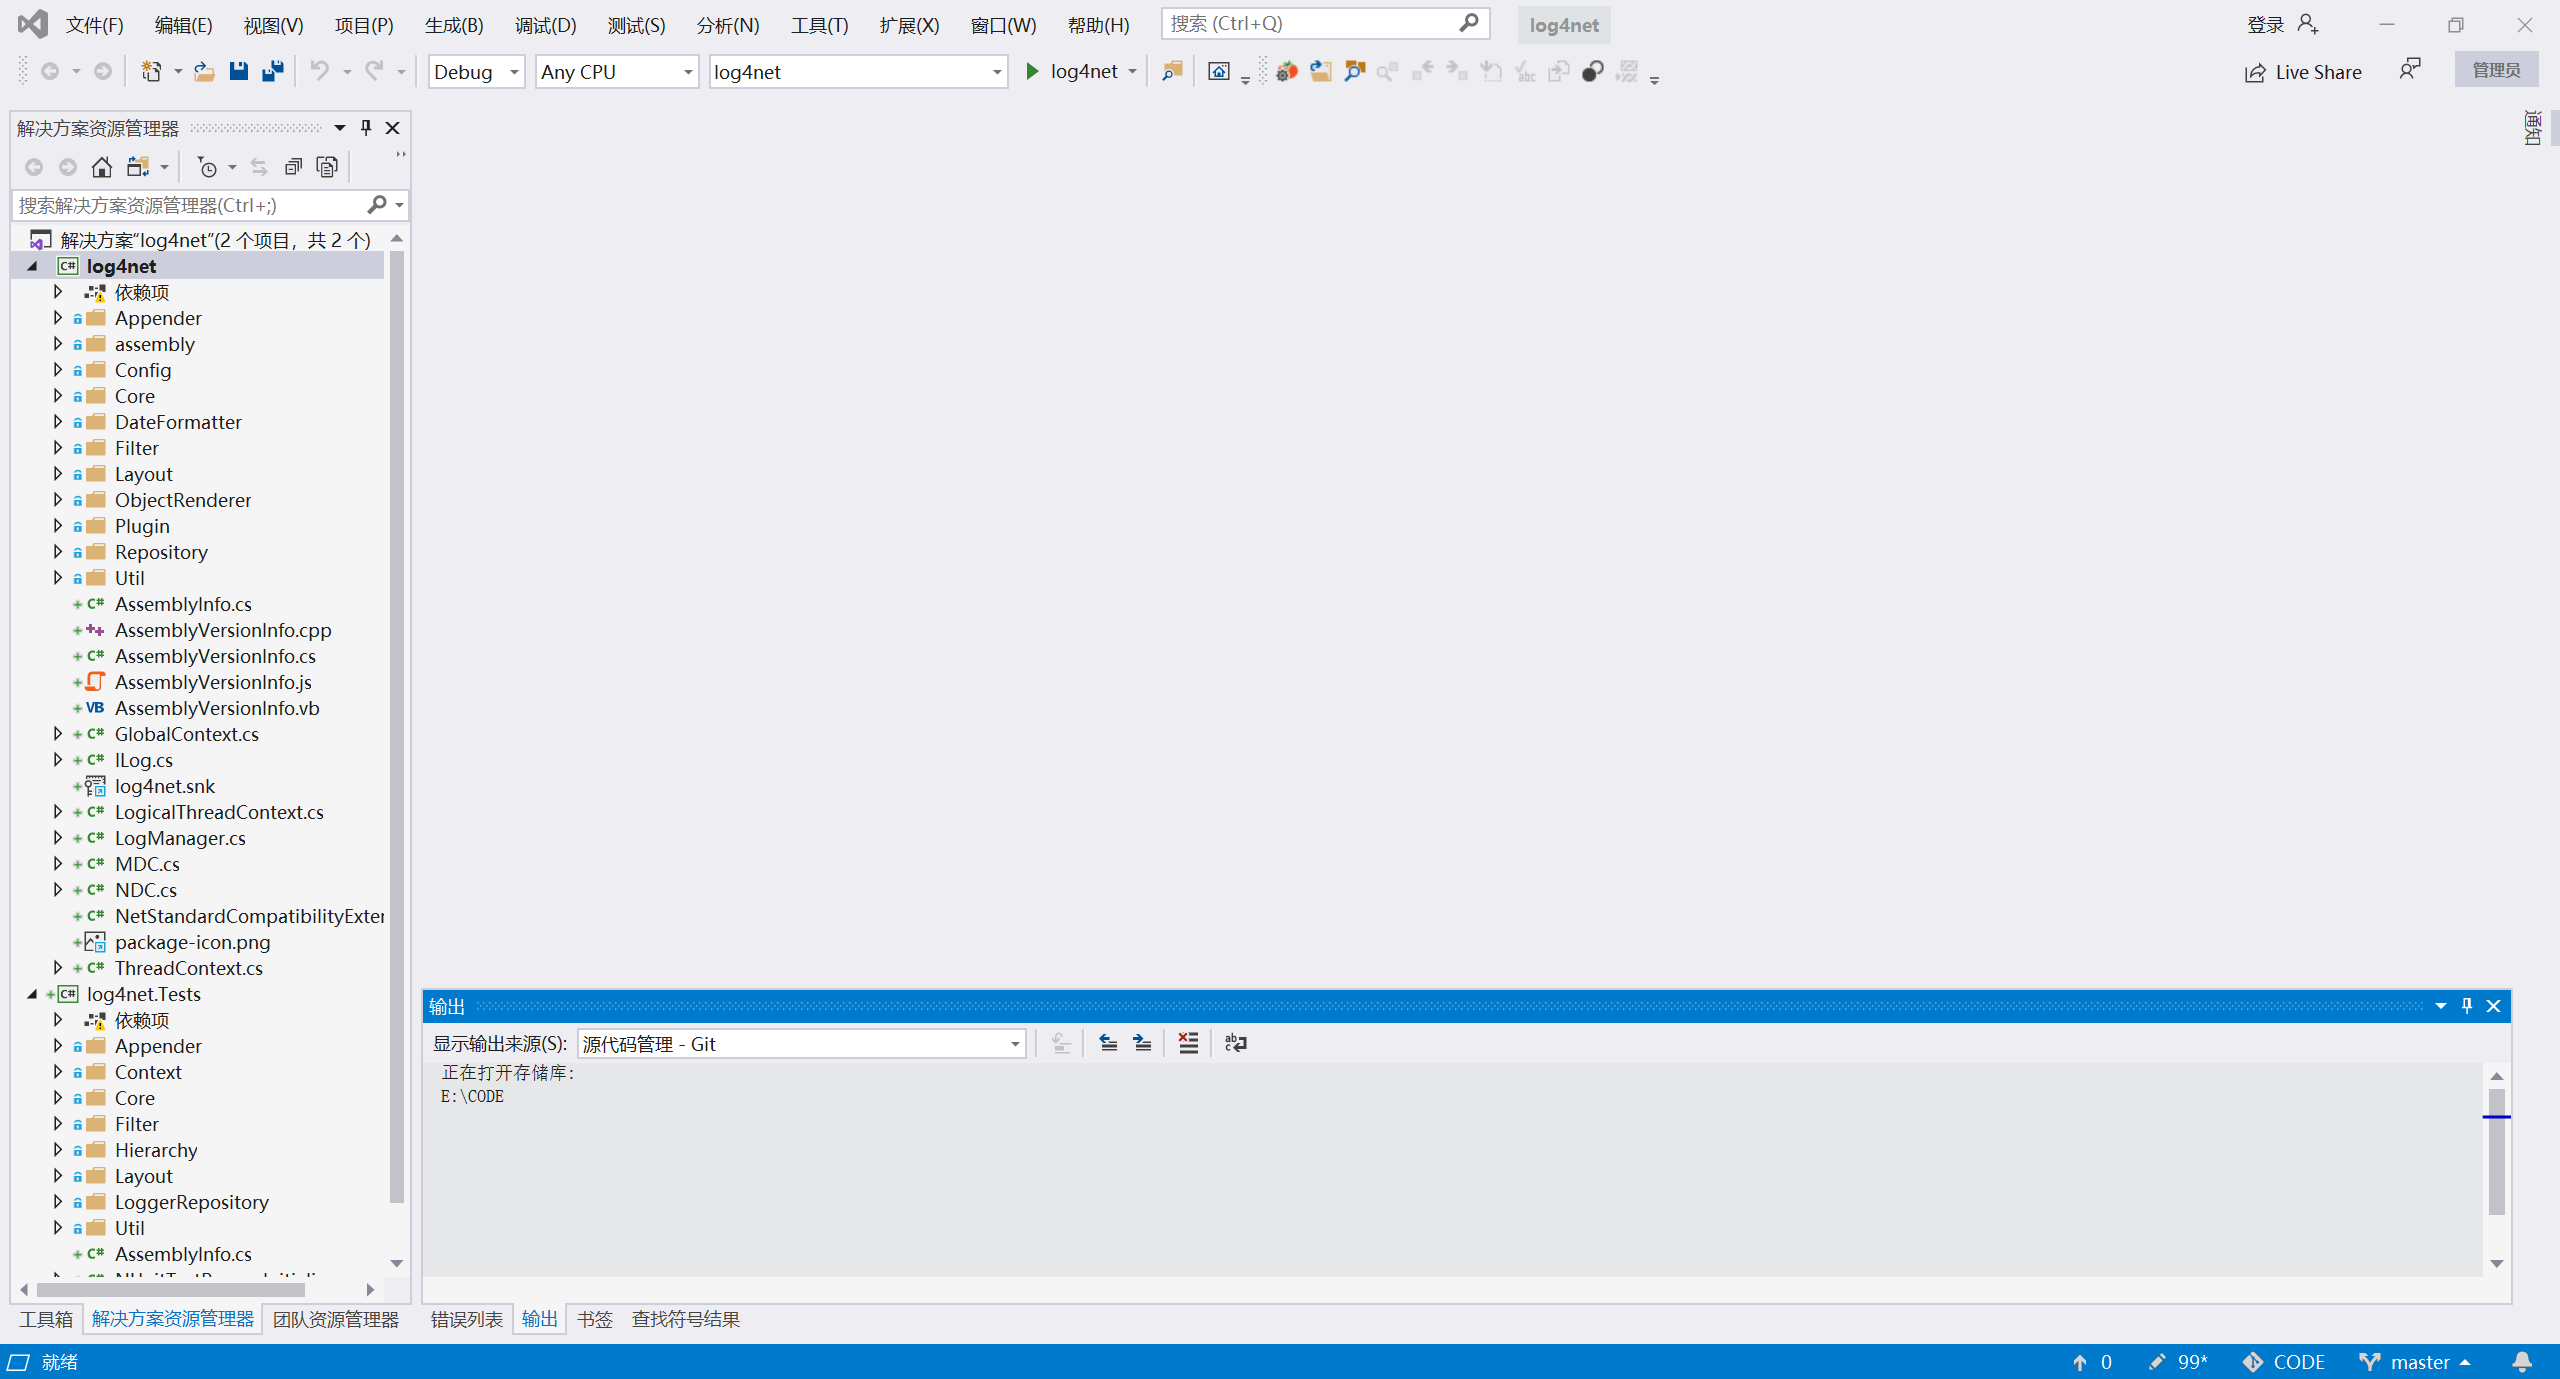
Task: Toggle word wrap in Output window
Action: click(1235, 1043)
